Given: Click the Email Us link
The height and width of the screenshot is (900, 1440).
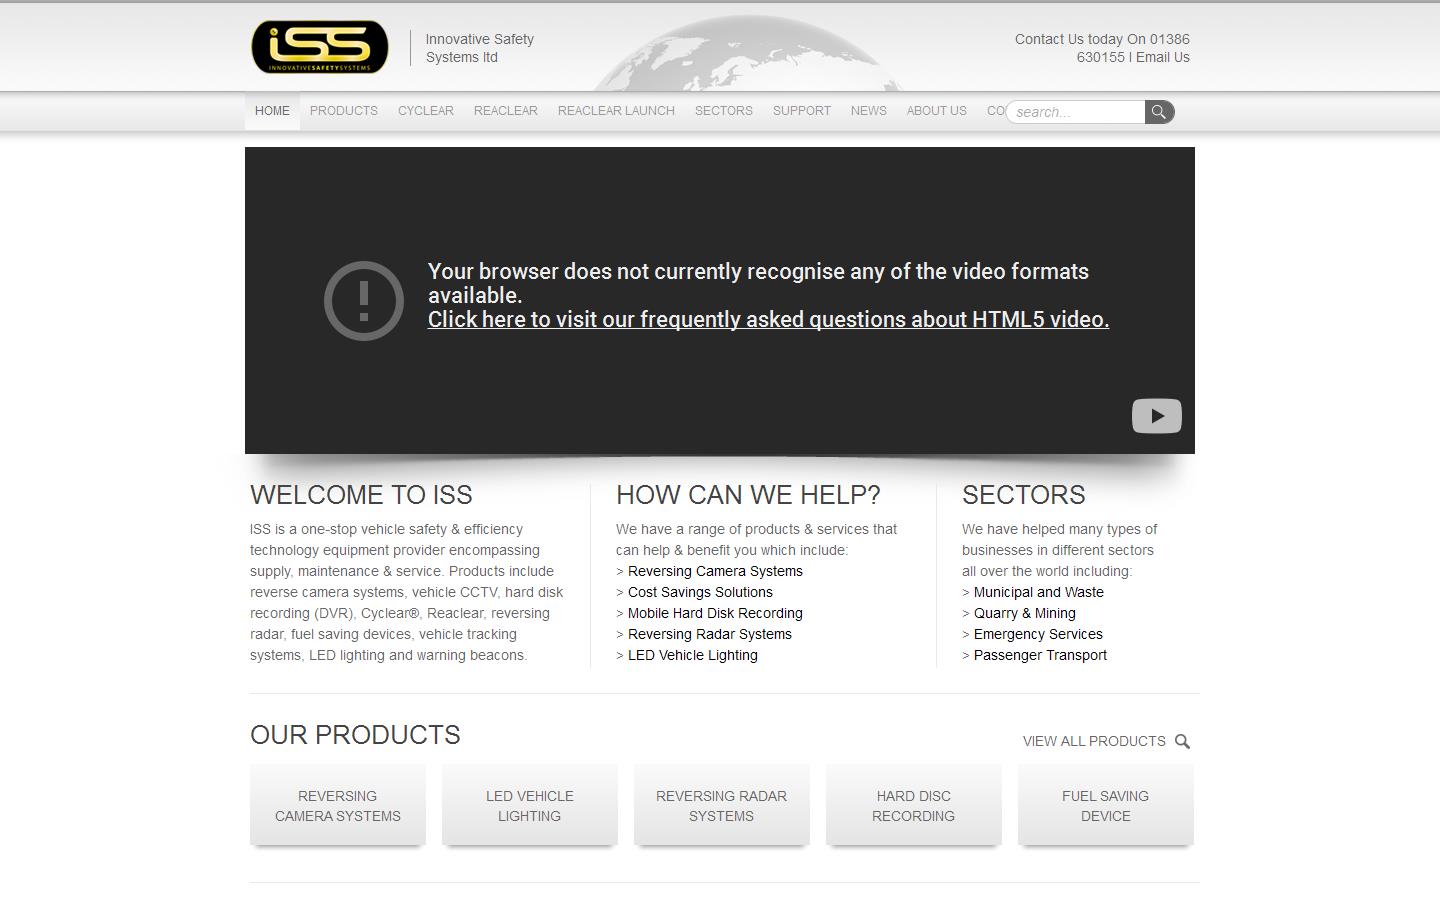Looking at the screenshot, I should [x=1163, y=57].
